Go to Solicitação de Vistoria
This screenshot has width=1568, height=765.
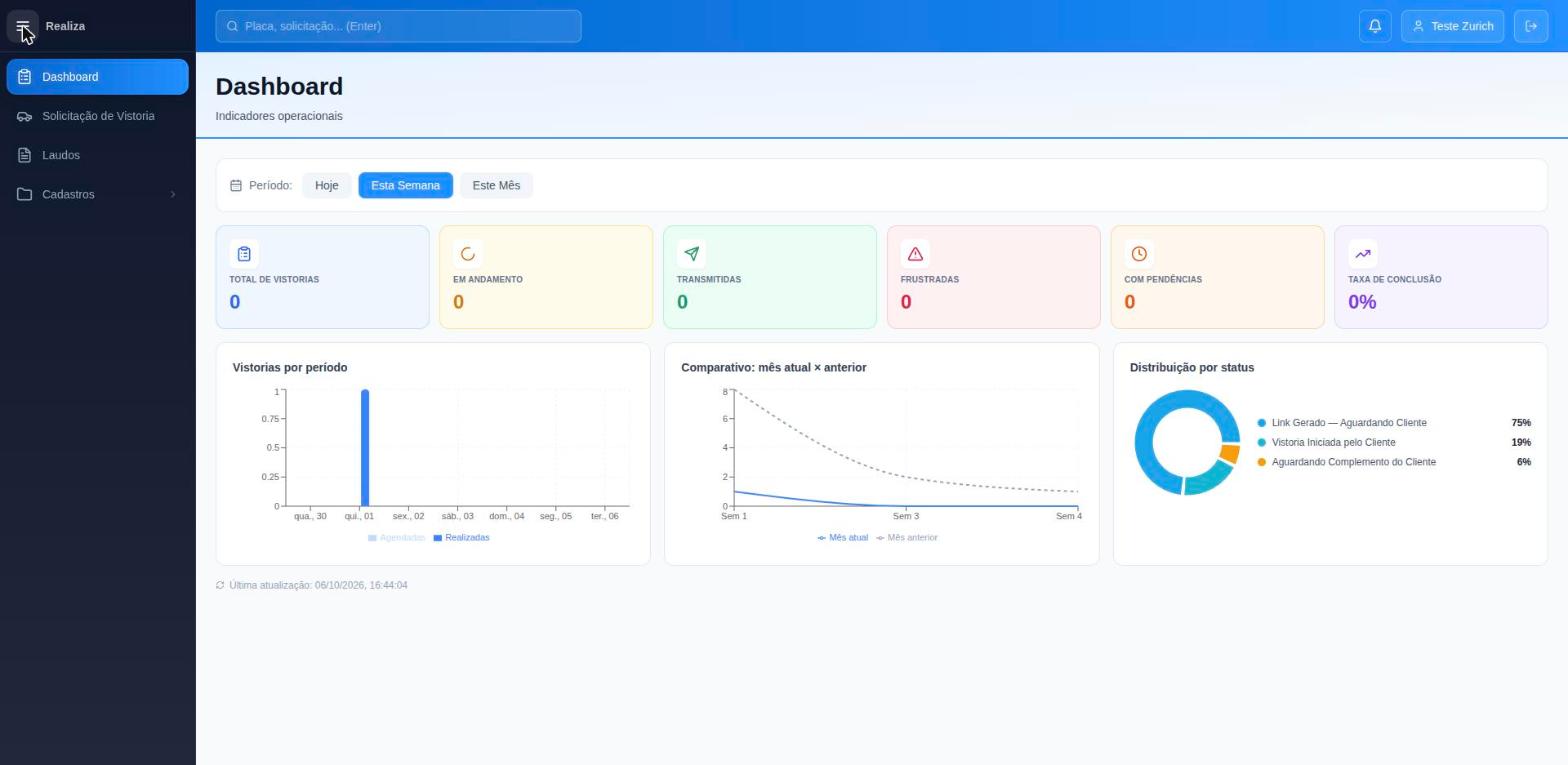tap(97, 116)
